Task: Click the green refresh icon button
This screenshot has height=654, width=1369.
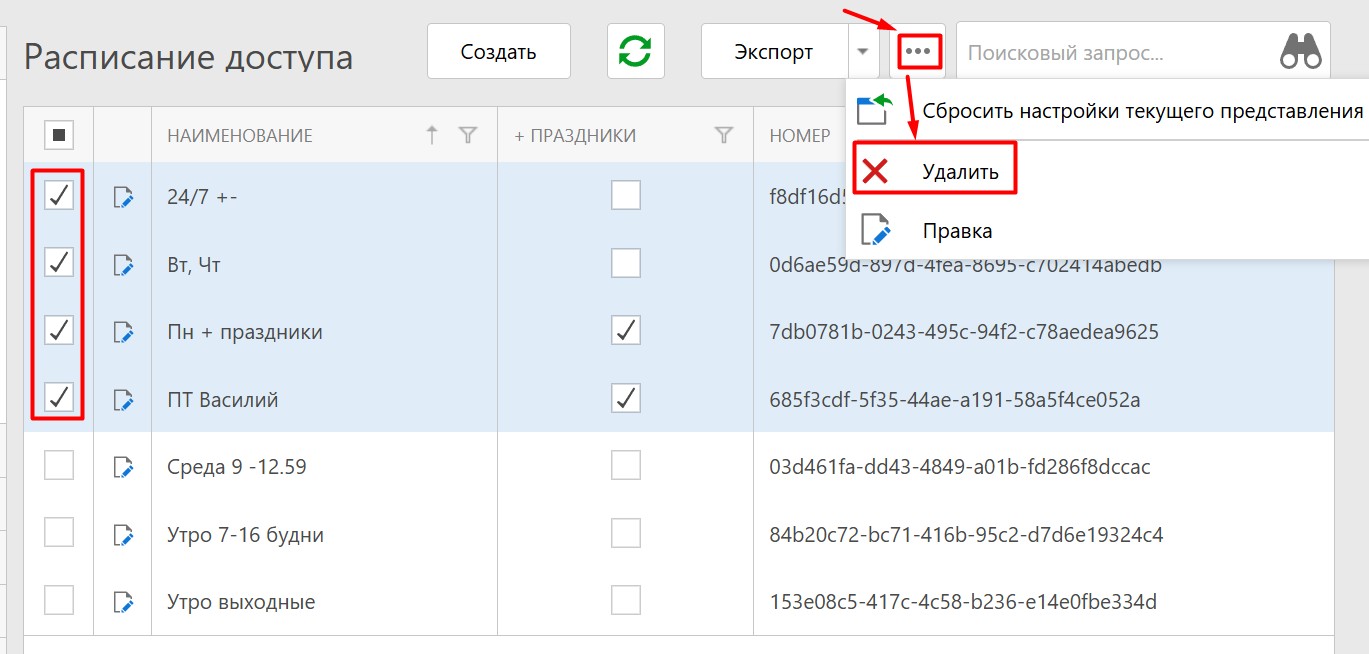Action: pyautogui.click(x=636, y=52)
